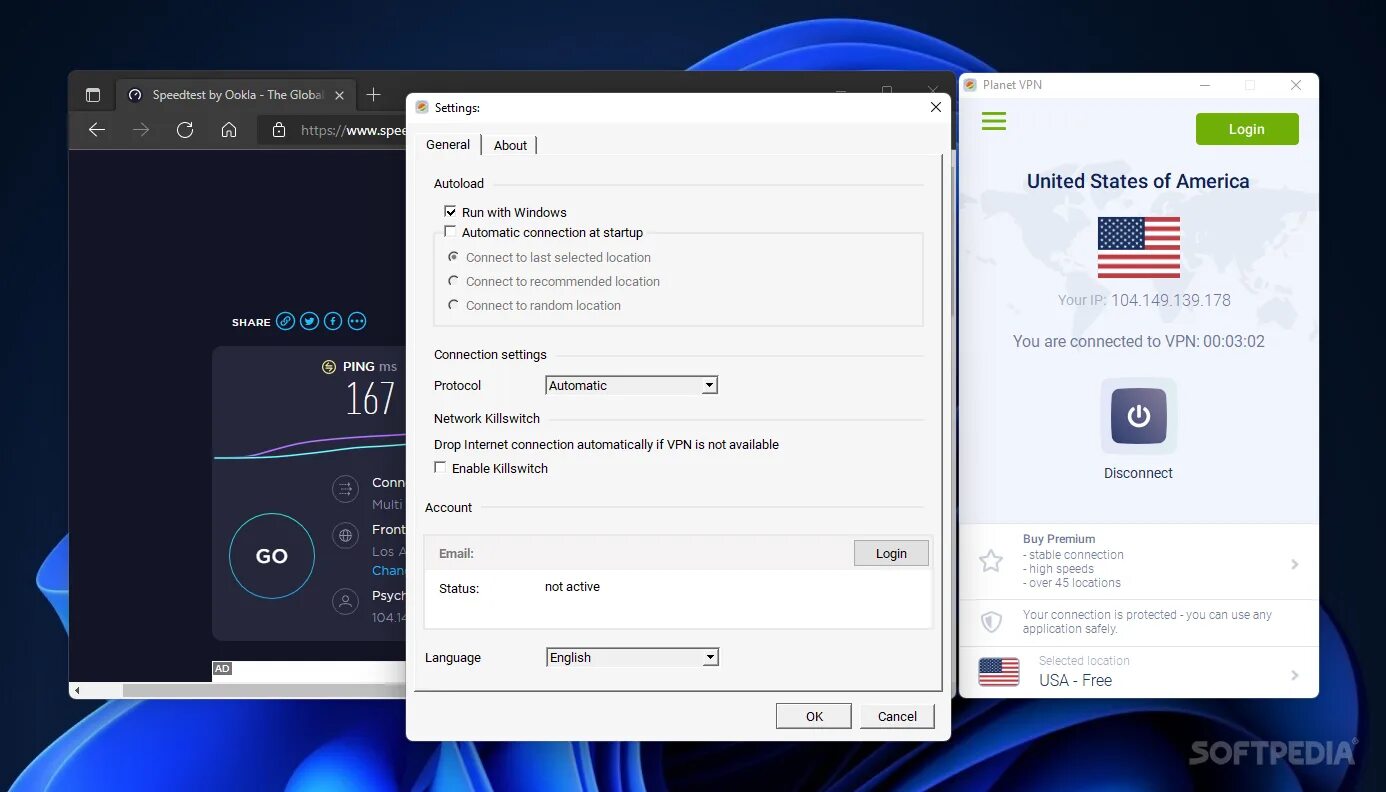This screenshot has height=792, width=1386.
Task: Select the Speedtest by Ookla browser tab
Action: pyautogui.click(x=236, y=95)
